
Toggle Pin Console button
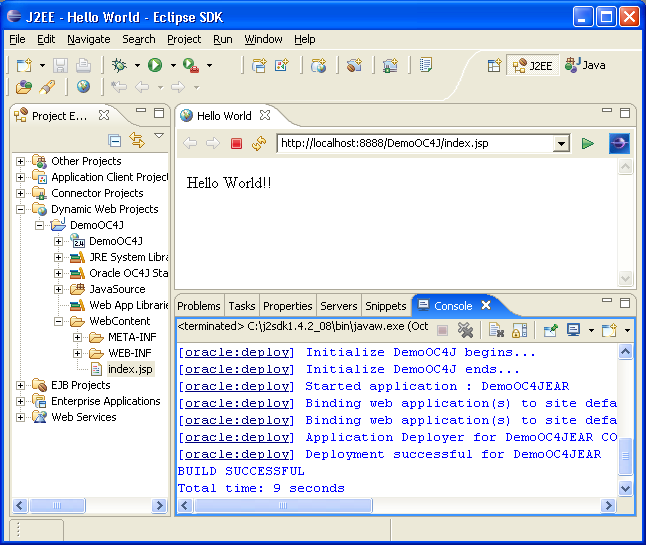coord(550,329)
